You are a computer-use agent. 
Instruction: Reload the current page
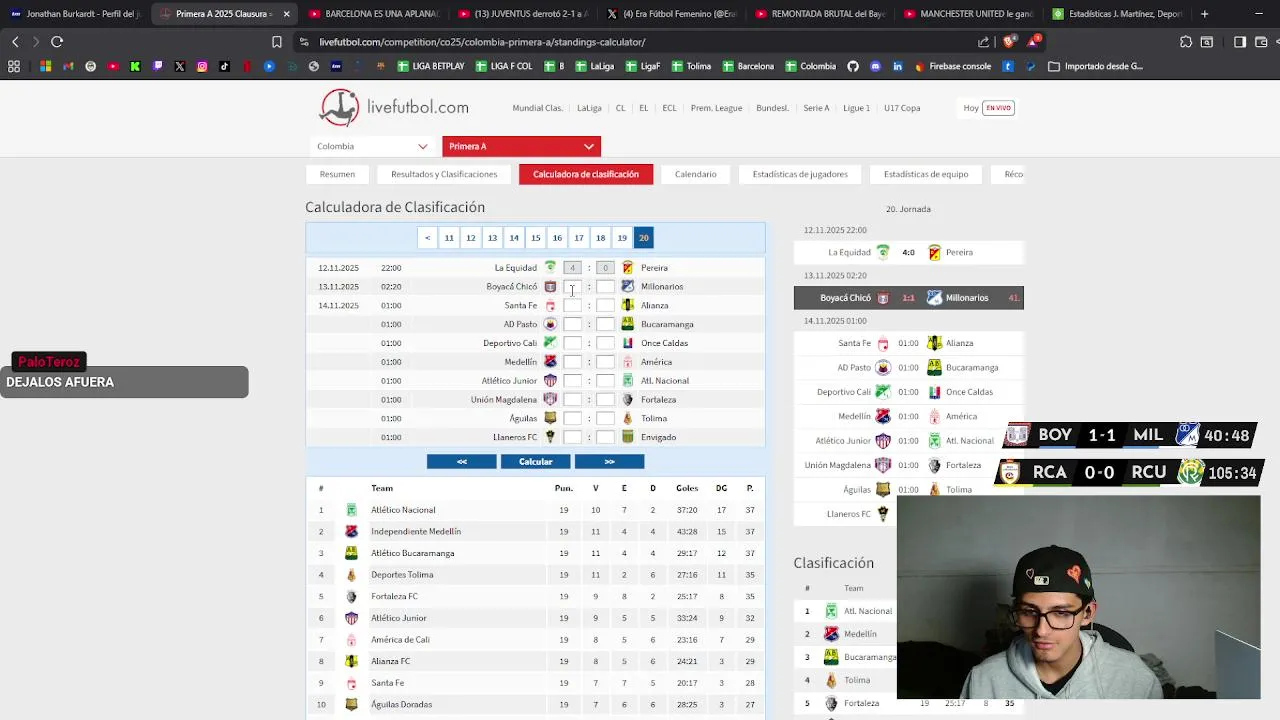coord(57,42)
